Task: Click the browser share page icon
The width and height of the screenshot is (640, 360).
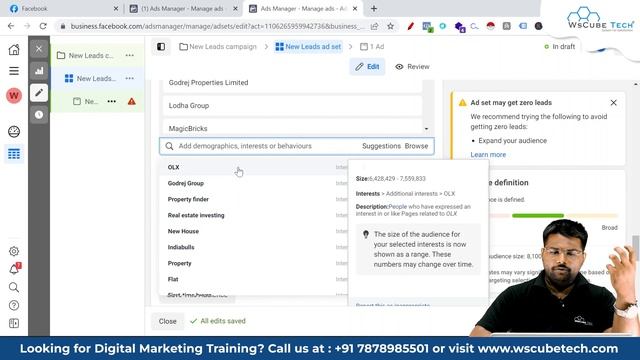Action: click(374, 26)
